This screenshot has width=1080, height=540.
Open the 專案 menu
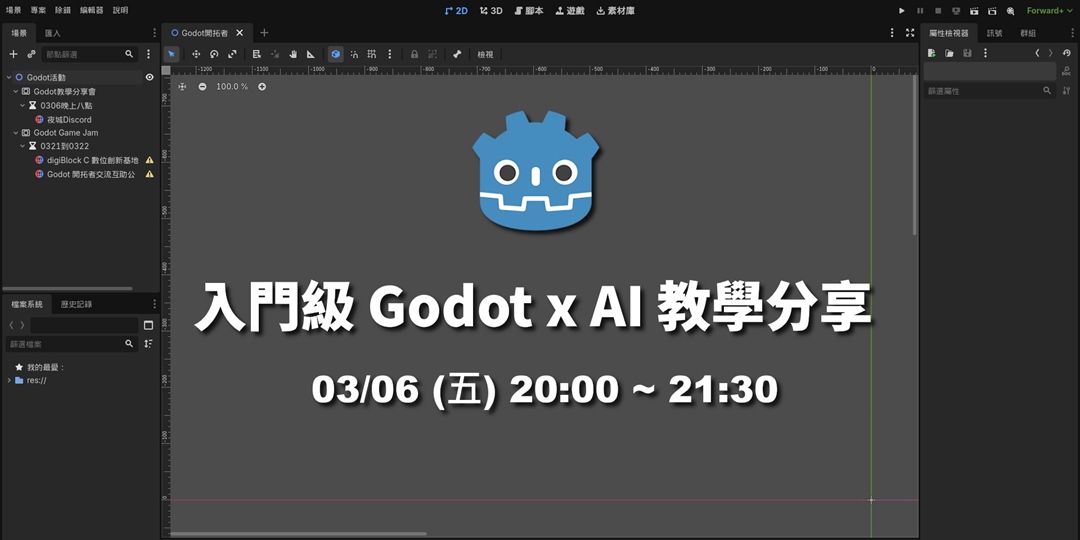click(x=38, y=10)
